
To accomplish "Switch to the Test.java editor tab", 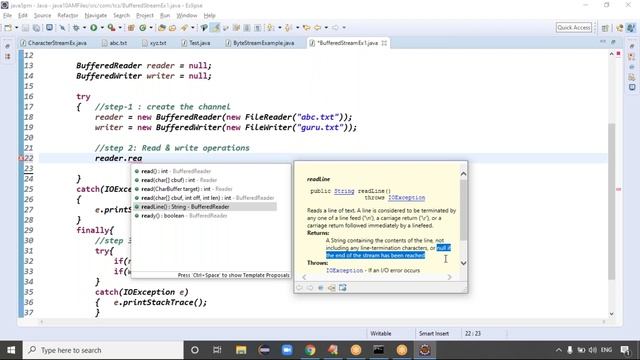I will tap(196, 43).
